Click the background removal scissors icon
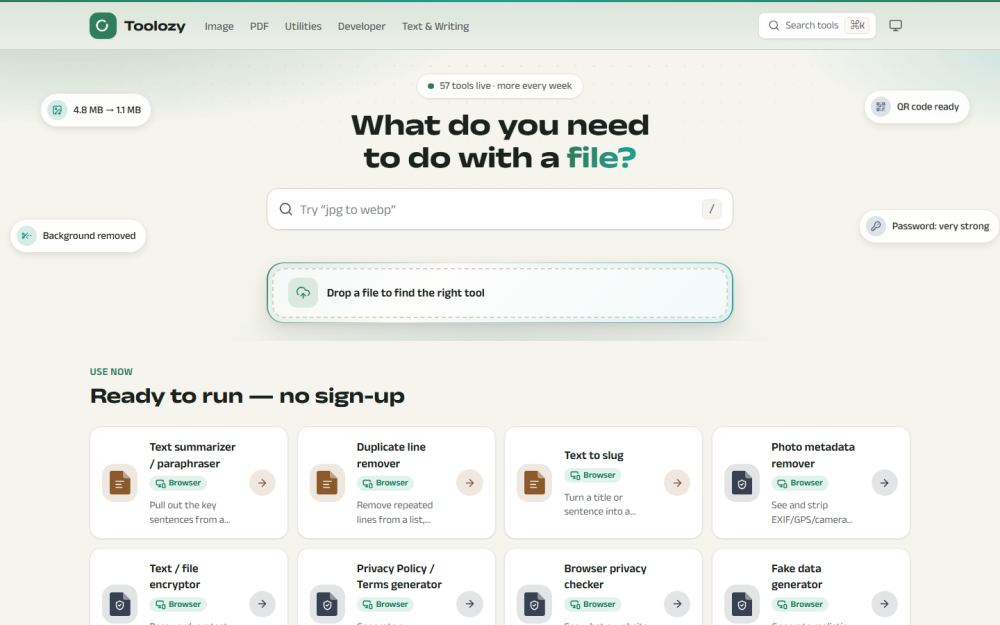This screenshot has width=1000, height=625. [x=27, y=235]
